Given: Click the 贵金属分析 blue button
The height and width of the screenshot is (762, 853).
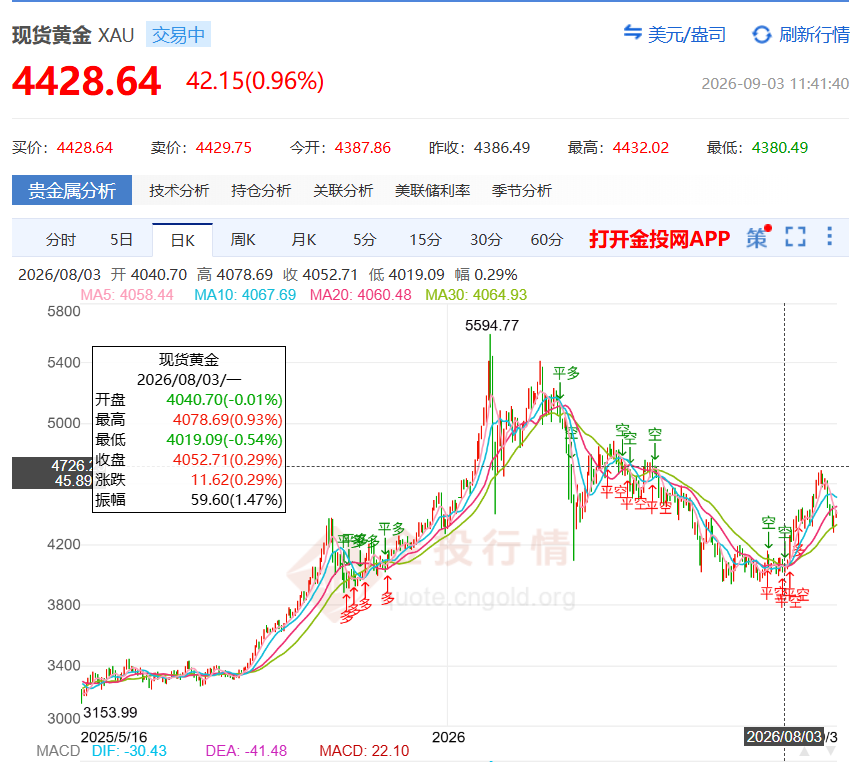Looking at the screenshot, I should pyautogui.click(x=72, y=190).
